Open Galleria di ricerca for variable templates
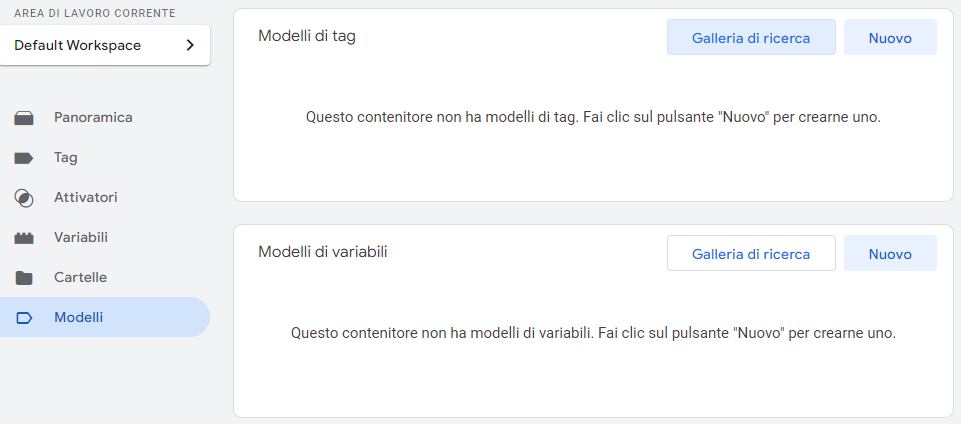 [x=751, y=254]
